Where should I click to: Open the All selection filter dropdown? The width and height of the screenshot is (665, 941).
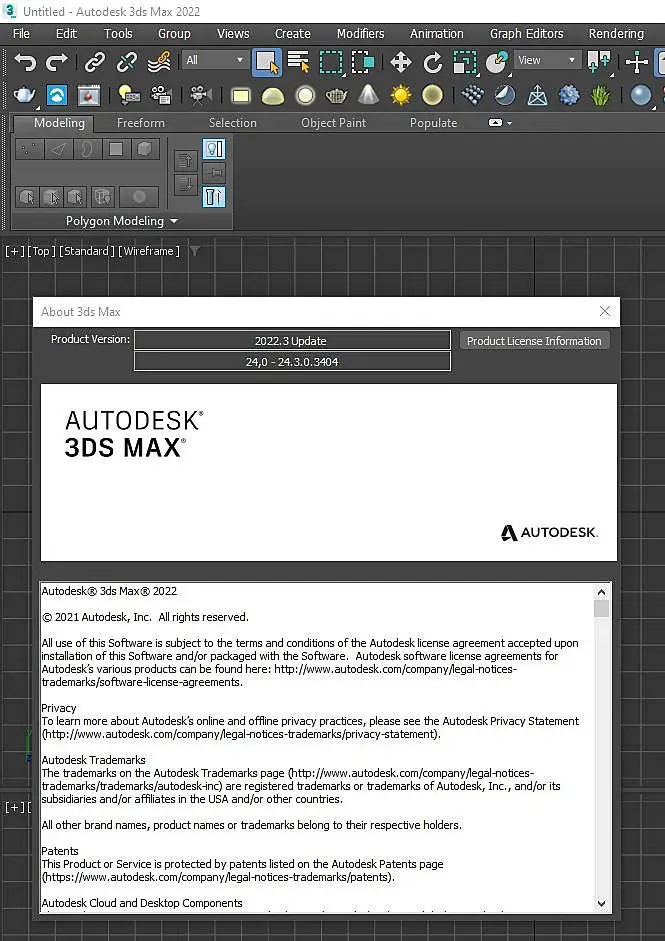point(214,60)
